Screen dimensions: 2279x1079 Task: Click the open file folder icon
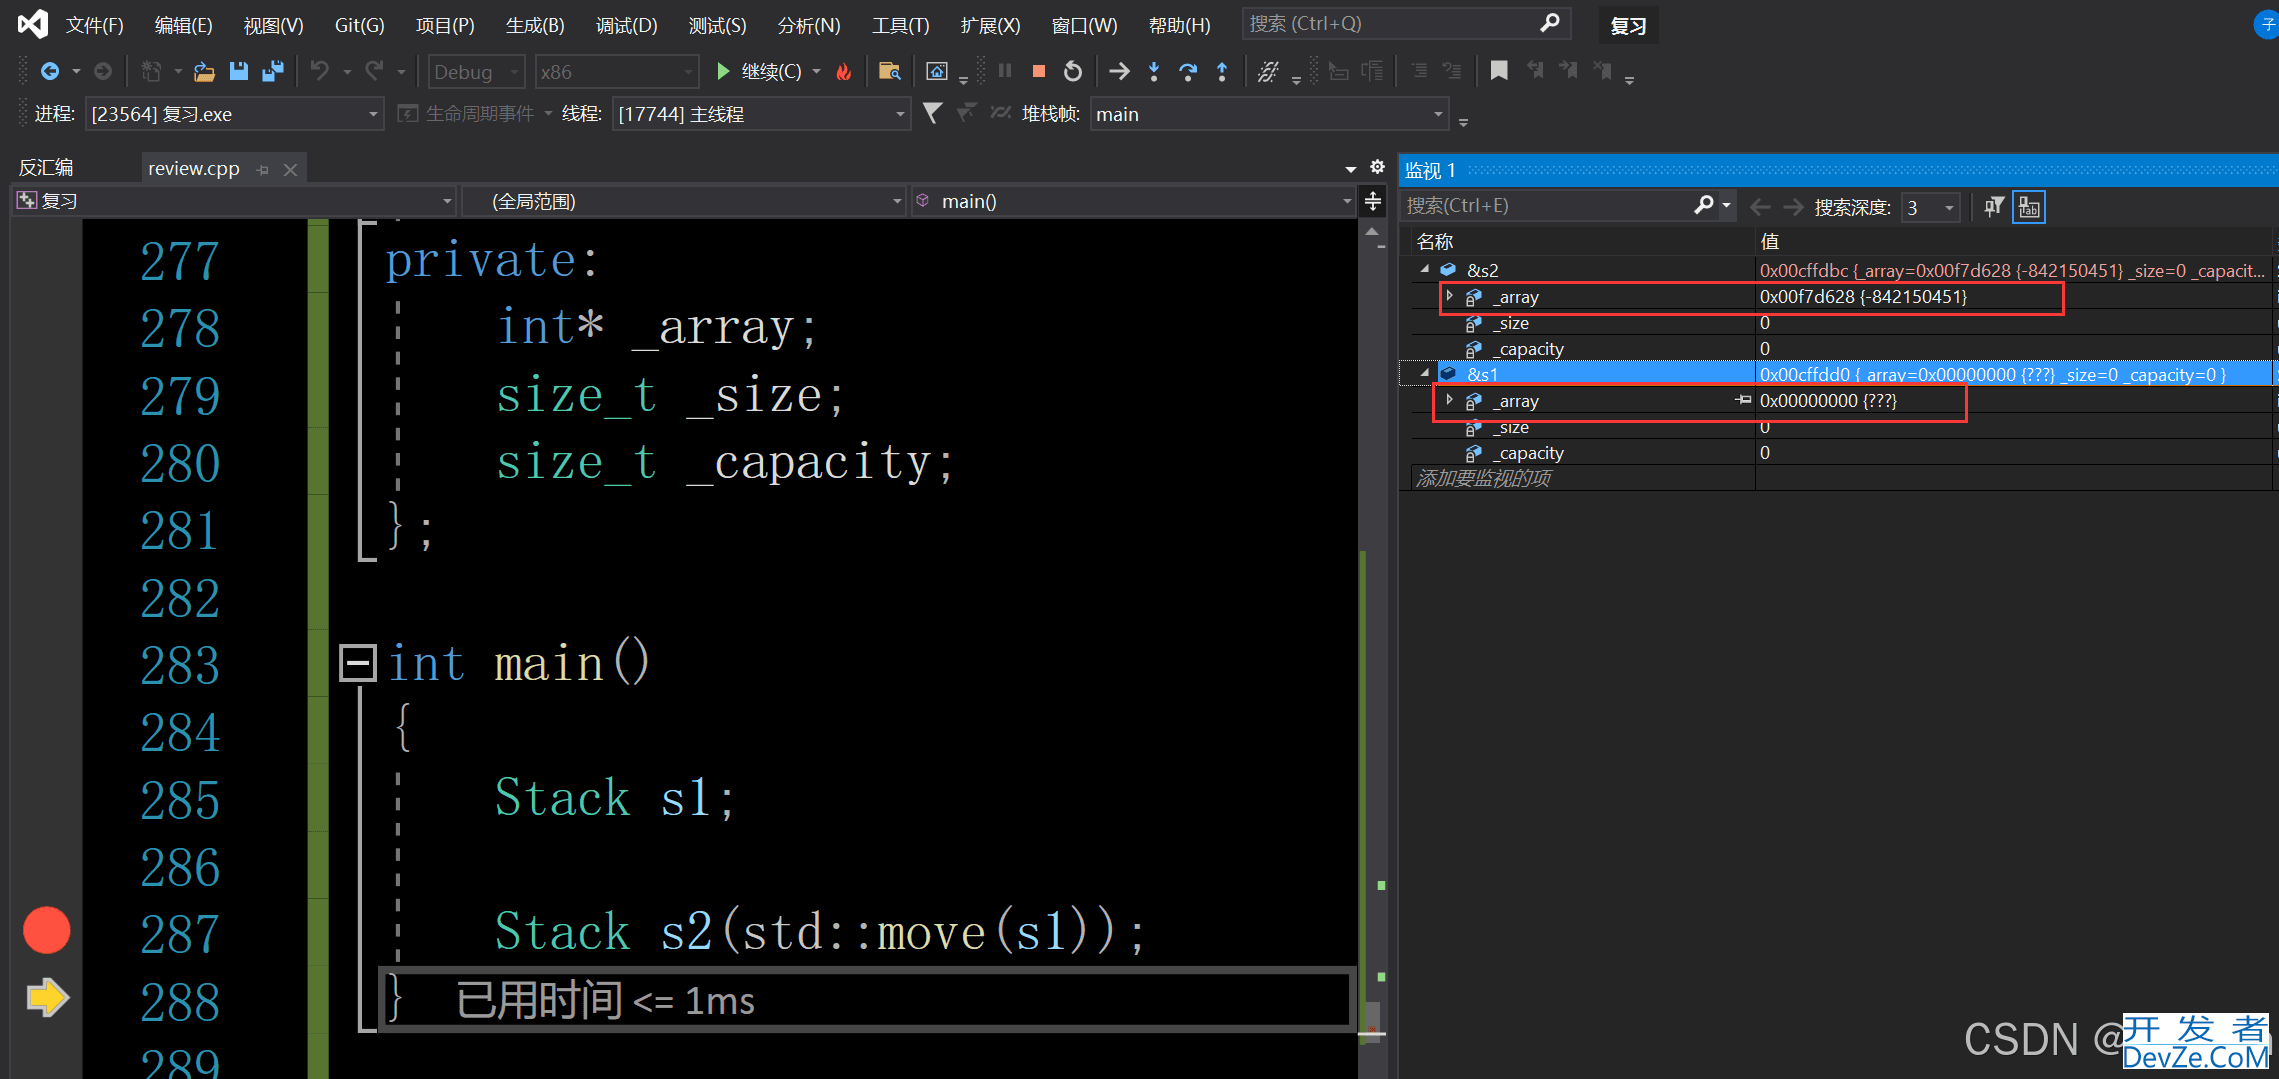click(204, 71)
